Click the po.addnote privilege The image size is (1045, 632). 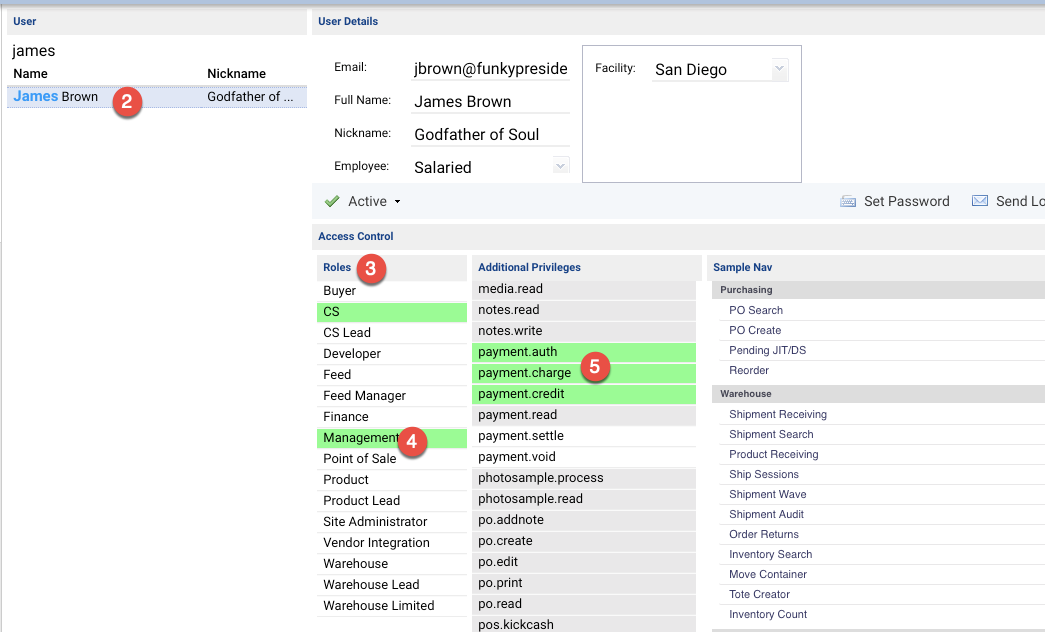tap(584, 520)
